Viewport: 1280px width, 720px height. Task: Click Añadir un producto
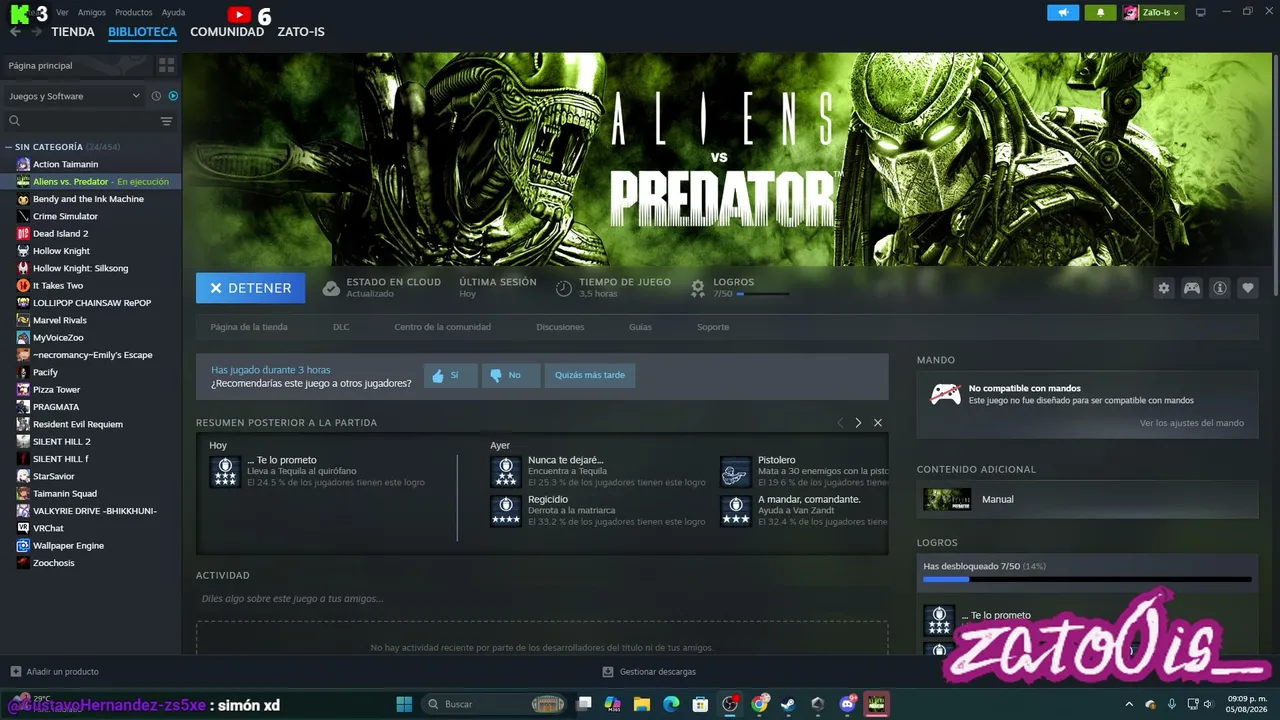[x=55, y=672]
